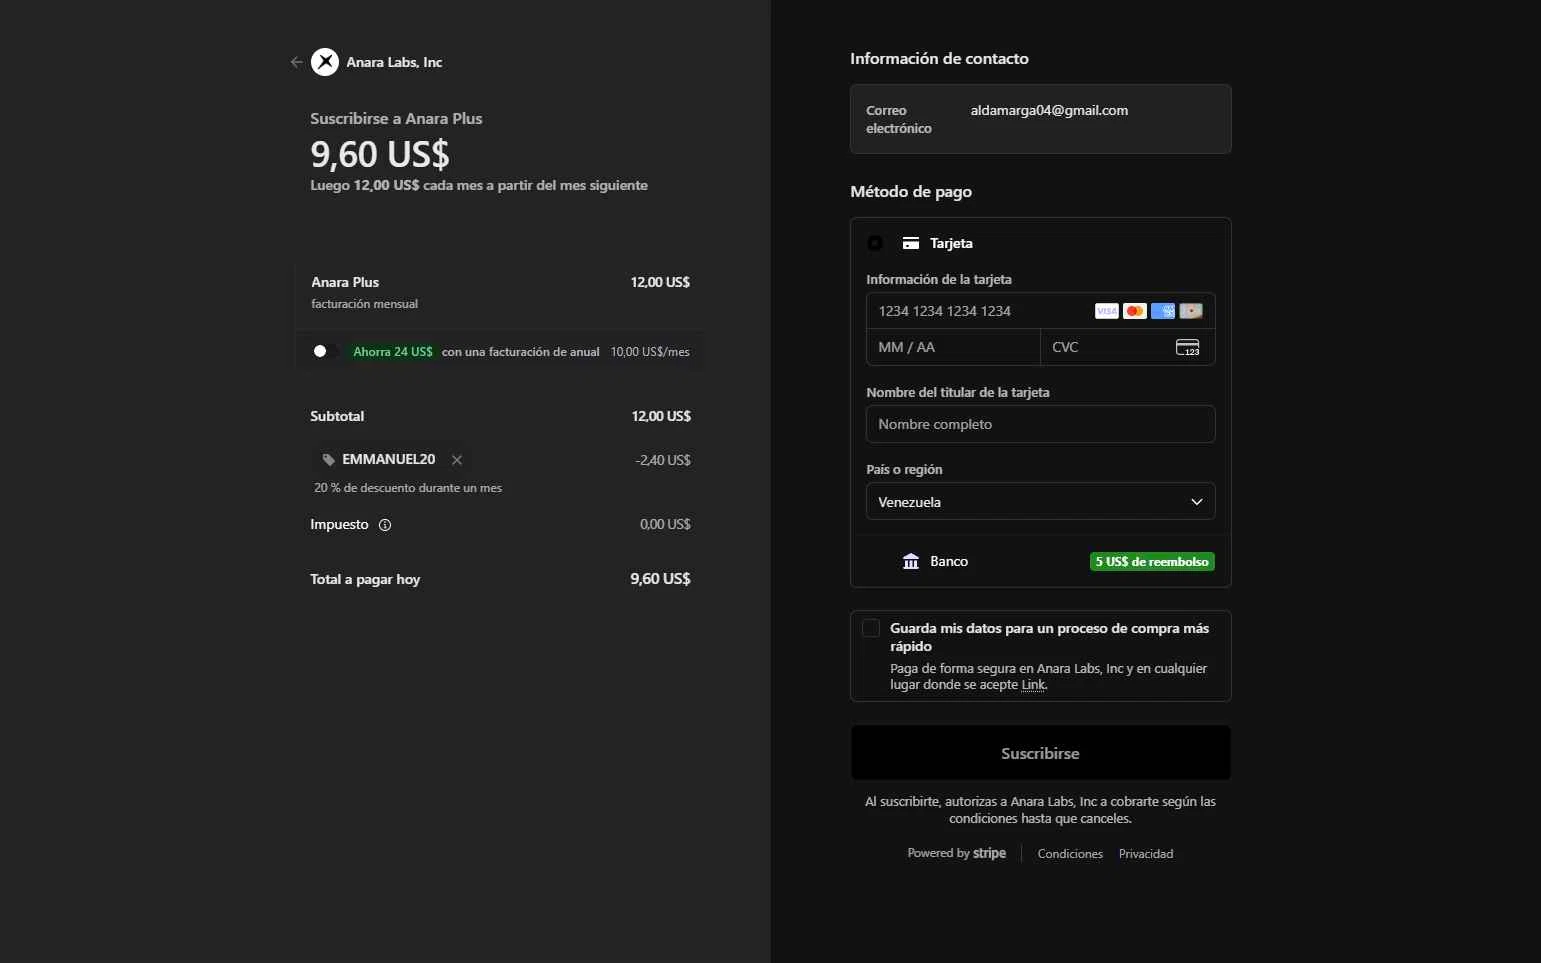The width and height of the screenshot is (1541, 963).
Task: Select the Banco payment method
Action: (x=1040, y=561)
